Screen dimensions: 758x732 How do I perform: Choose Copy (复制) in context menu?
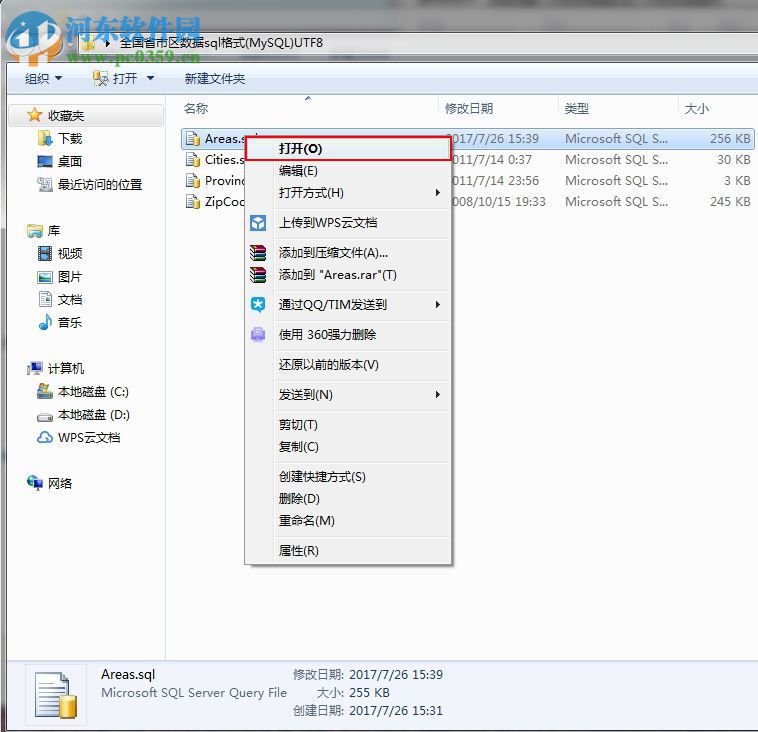click(348, 447)
